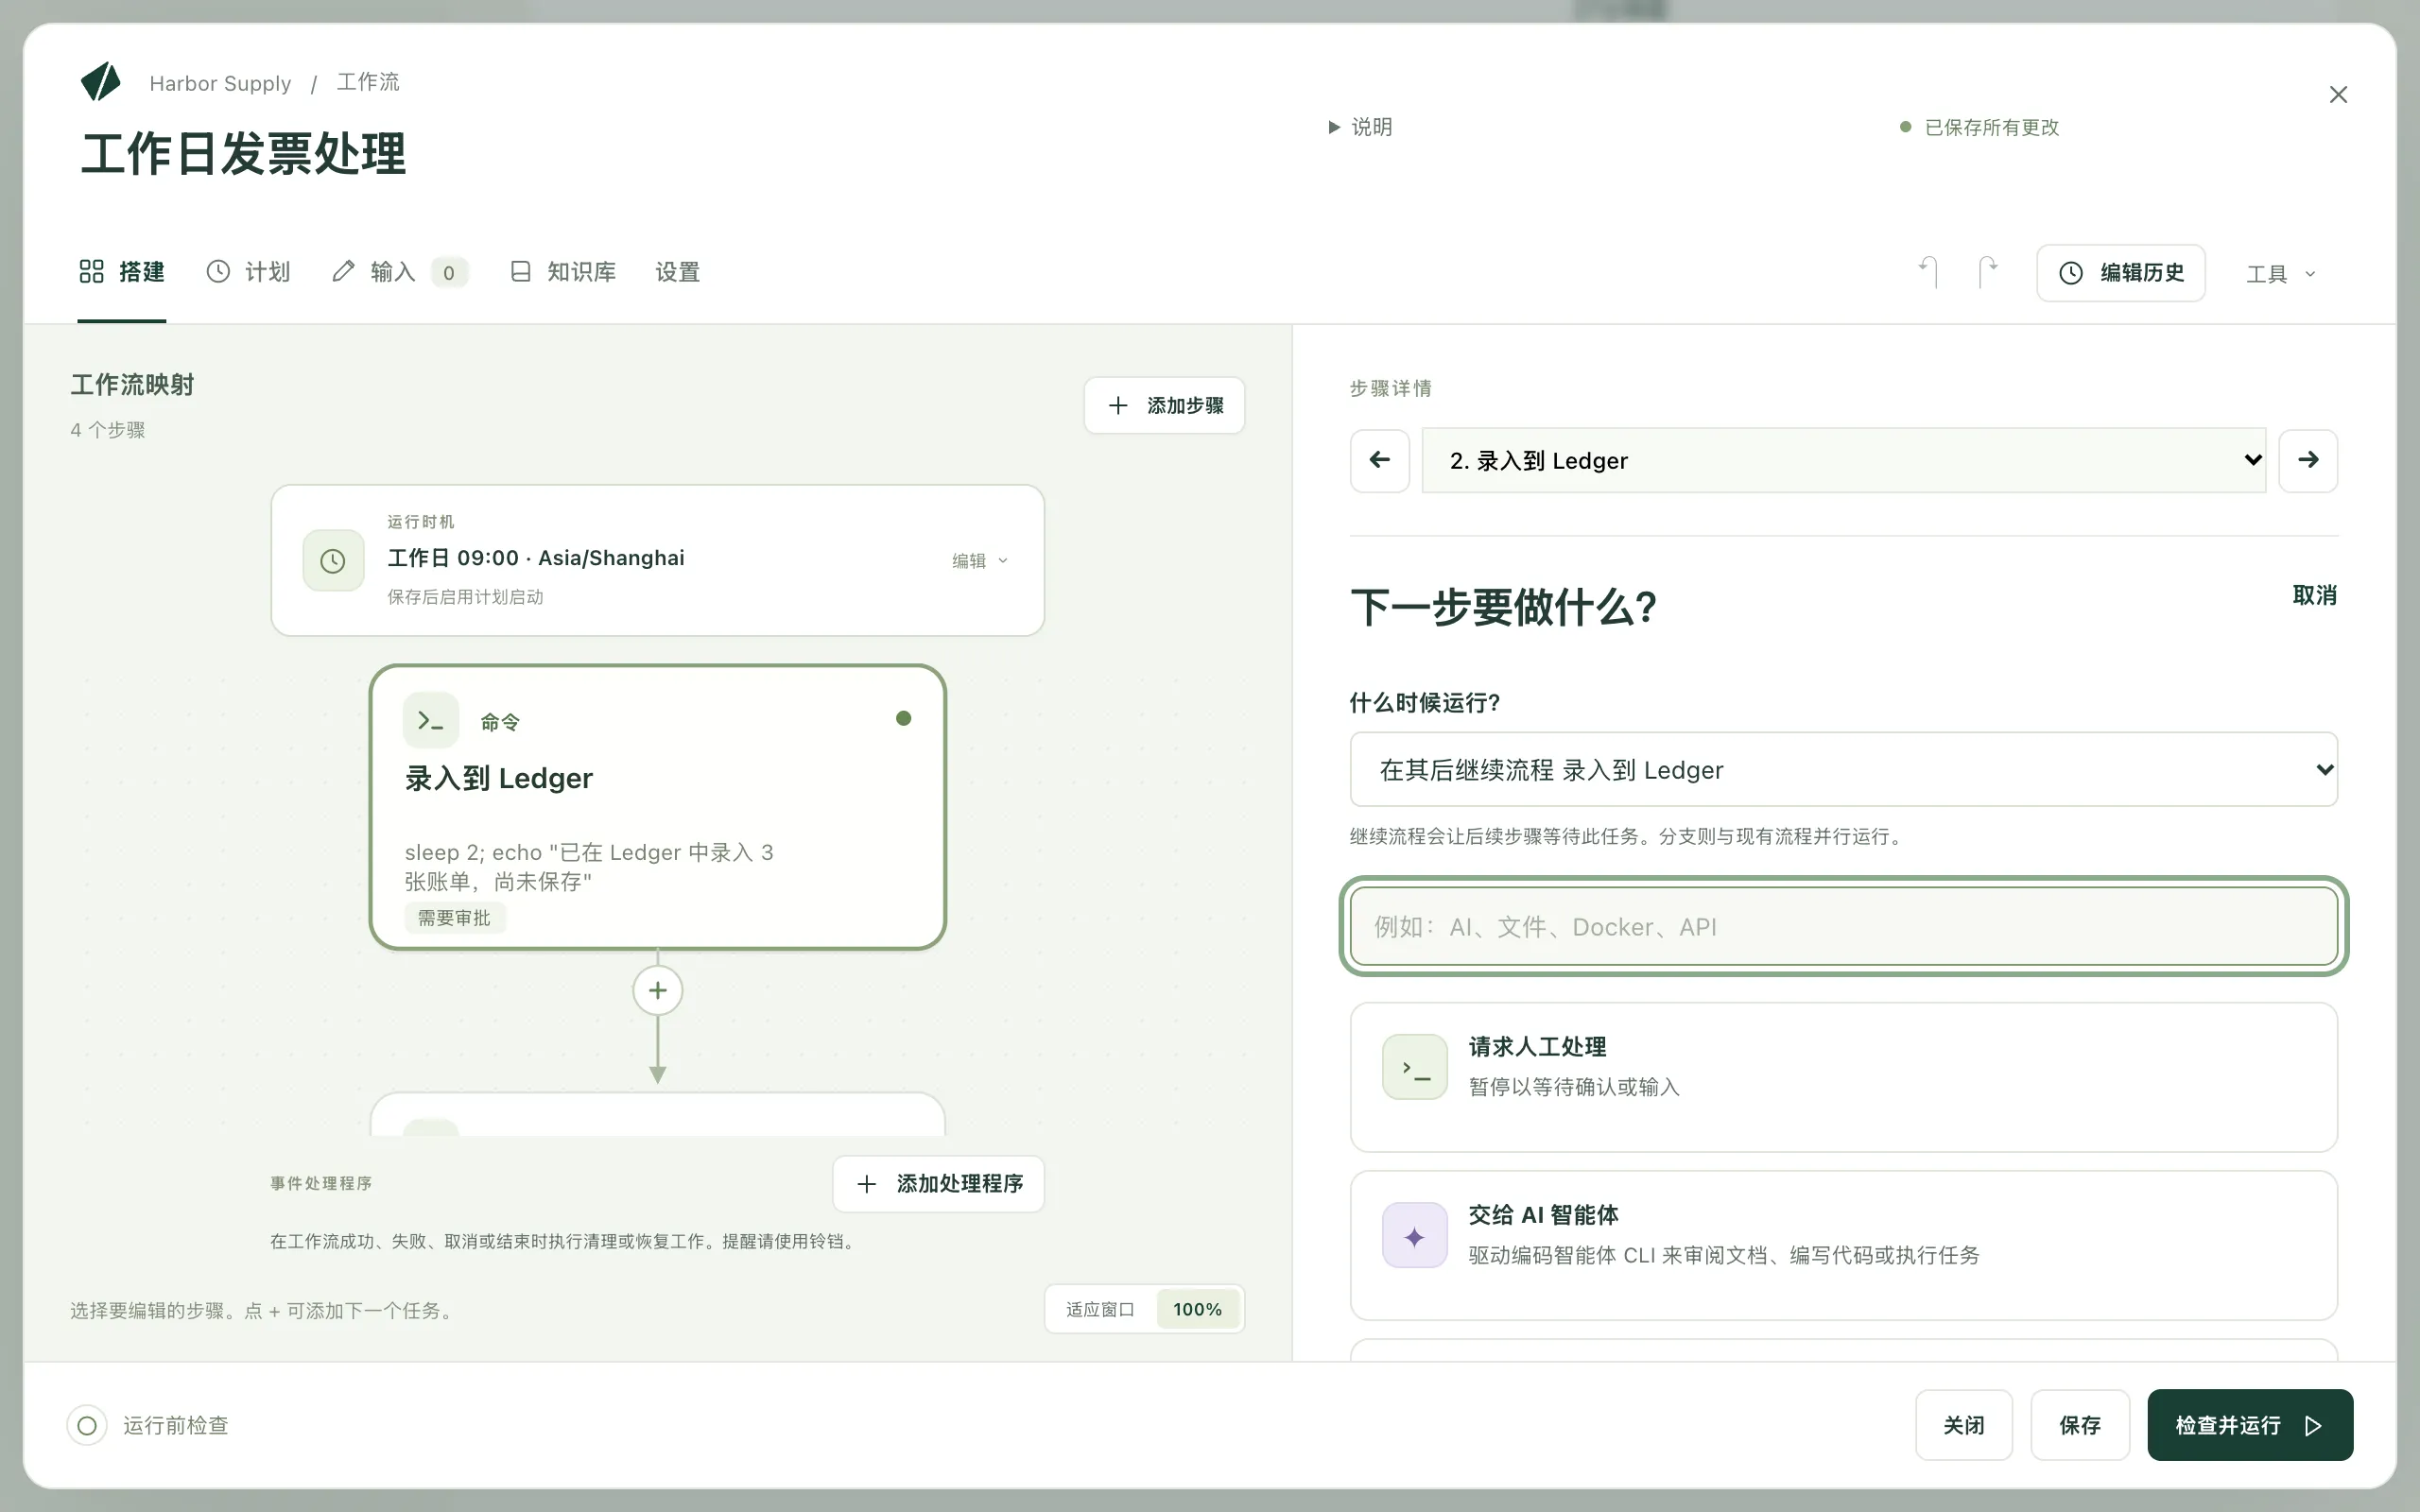Click 适应窗口 zoom option
This screenshot has height=1512, width=2420.
click(x=1100, y=1310)
